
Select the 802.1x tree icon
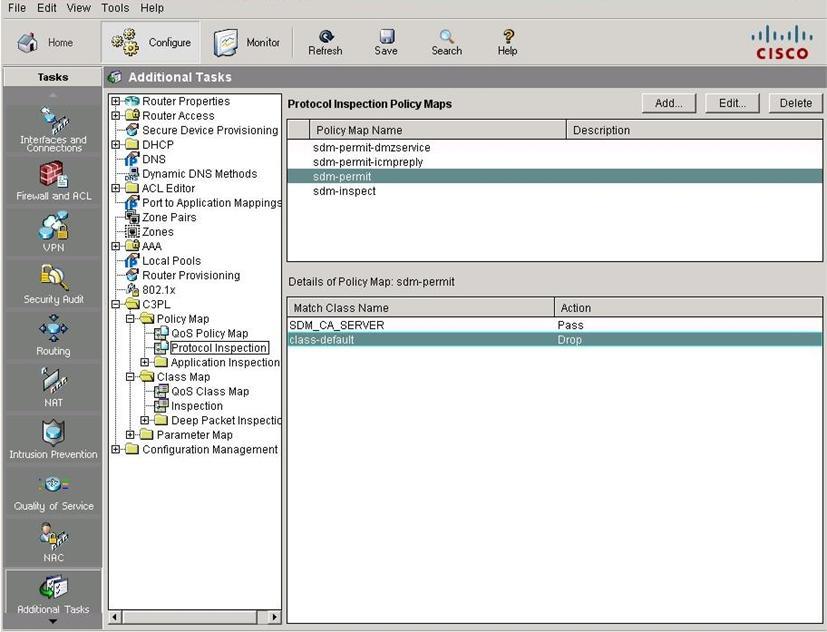(x=132, y=290)
